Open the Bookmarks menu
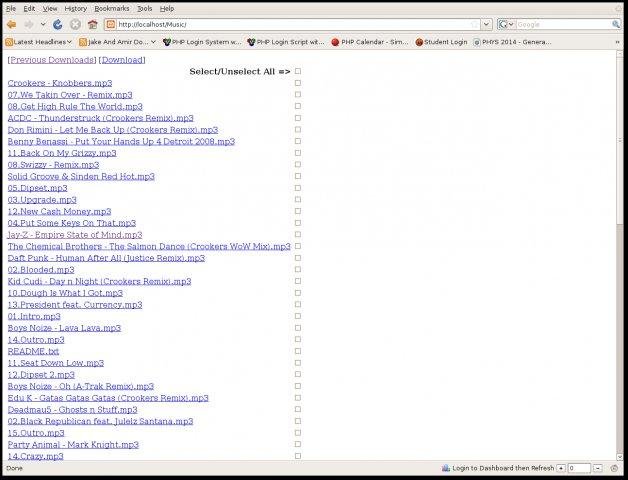 112,8
